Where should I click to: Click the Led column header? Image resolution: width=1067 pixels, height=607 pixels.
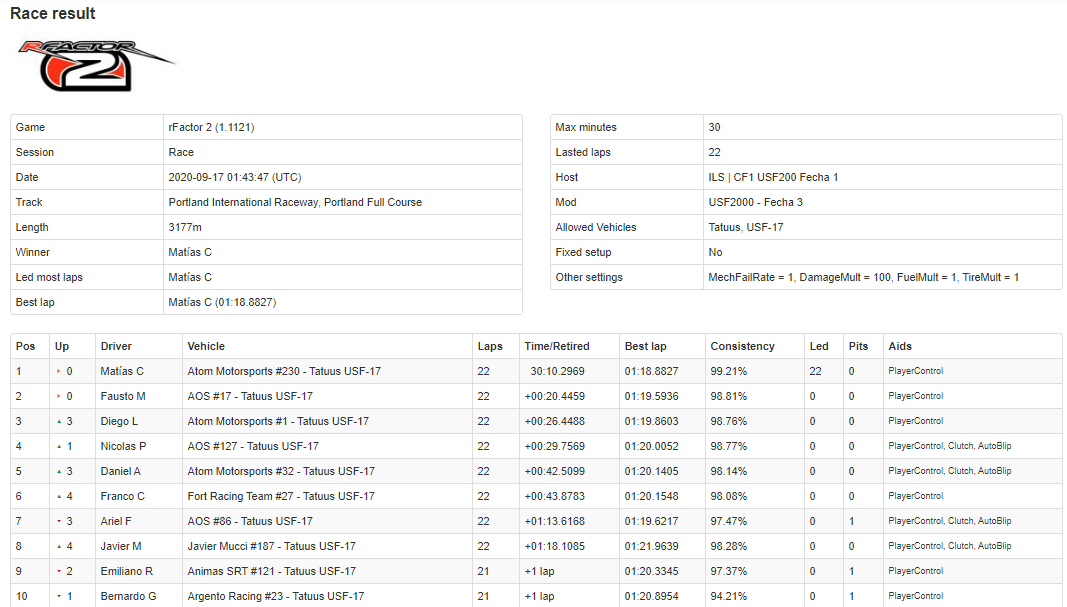pos(819,346)
